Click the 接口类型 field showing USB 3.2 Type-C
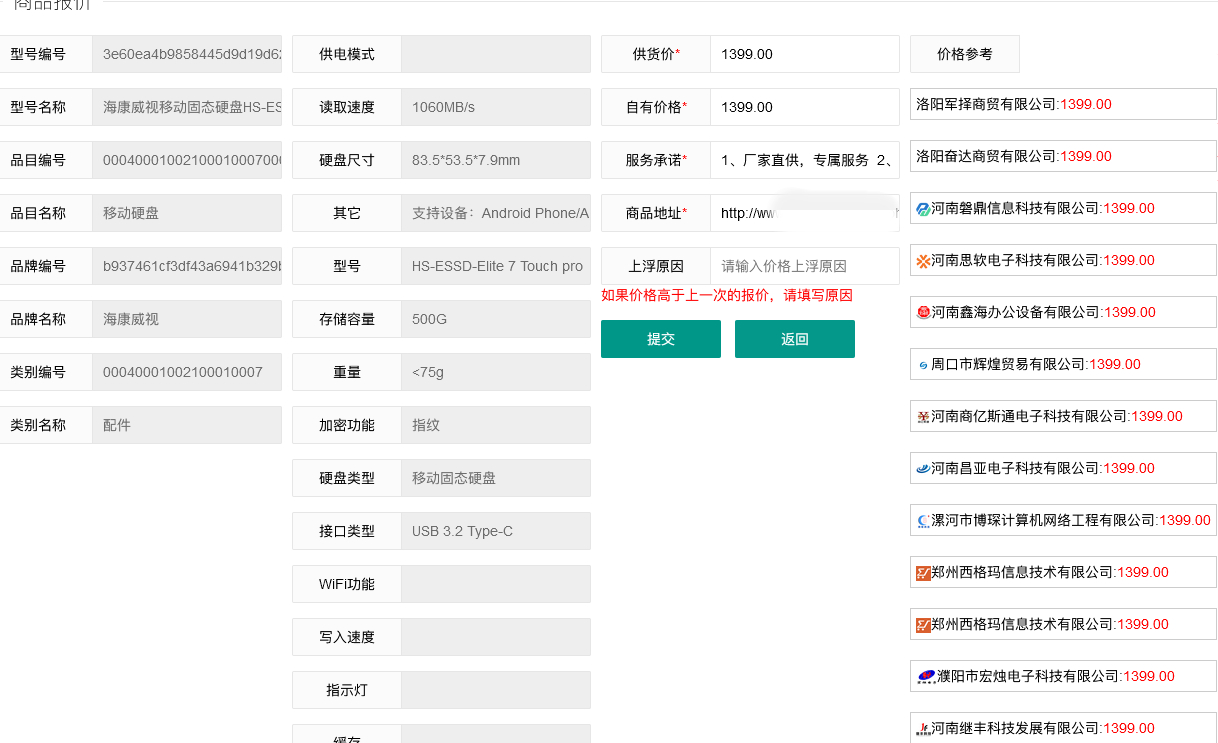This screenshot has width=1218, height=743. 496,531
